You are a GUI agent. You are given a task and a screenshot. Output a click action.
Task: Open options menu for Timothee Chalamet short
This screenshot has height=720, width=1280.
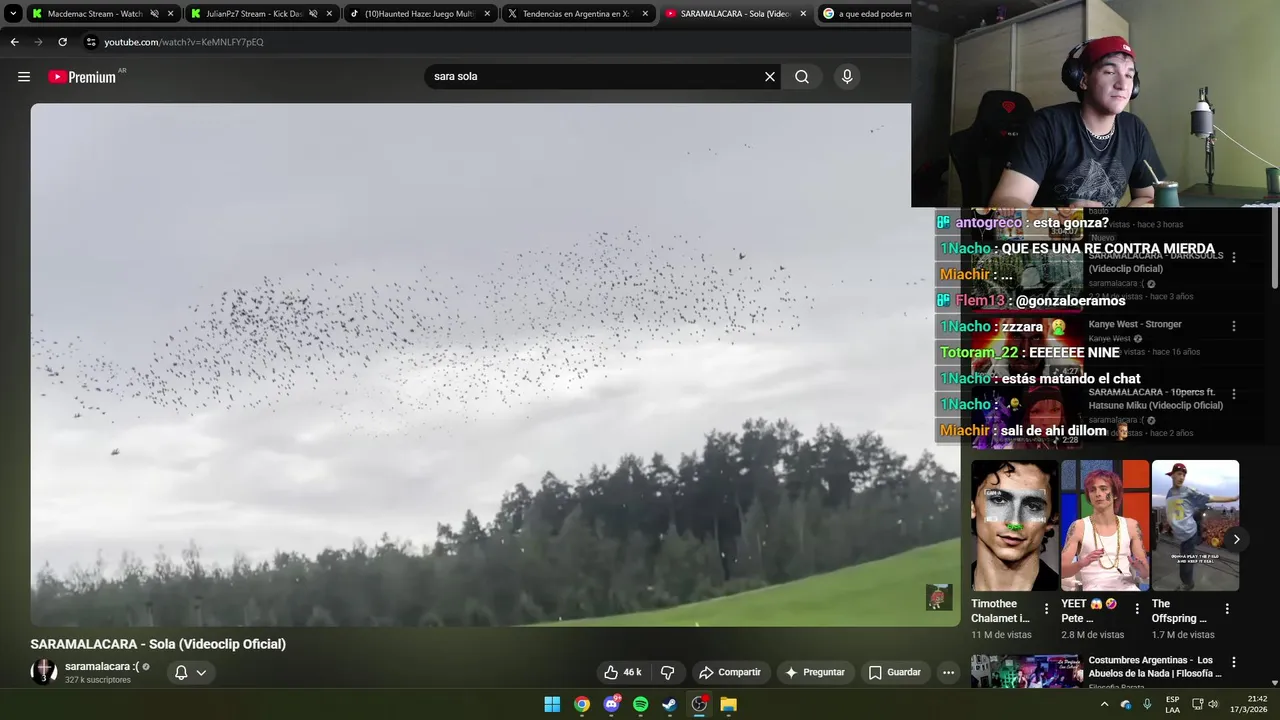1047,608
